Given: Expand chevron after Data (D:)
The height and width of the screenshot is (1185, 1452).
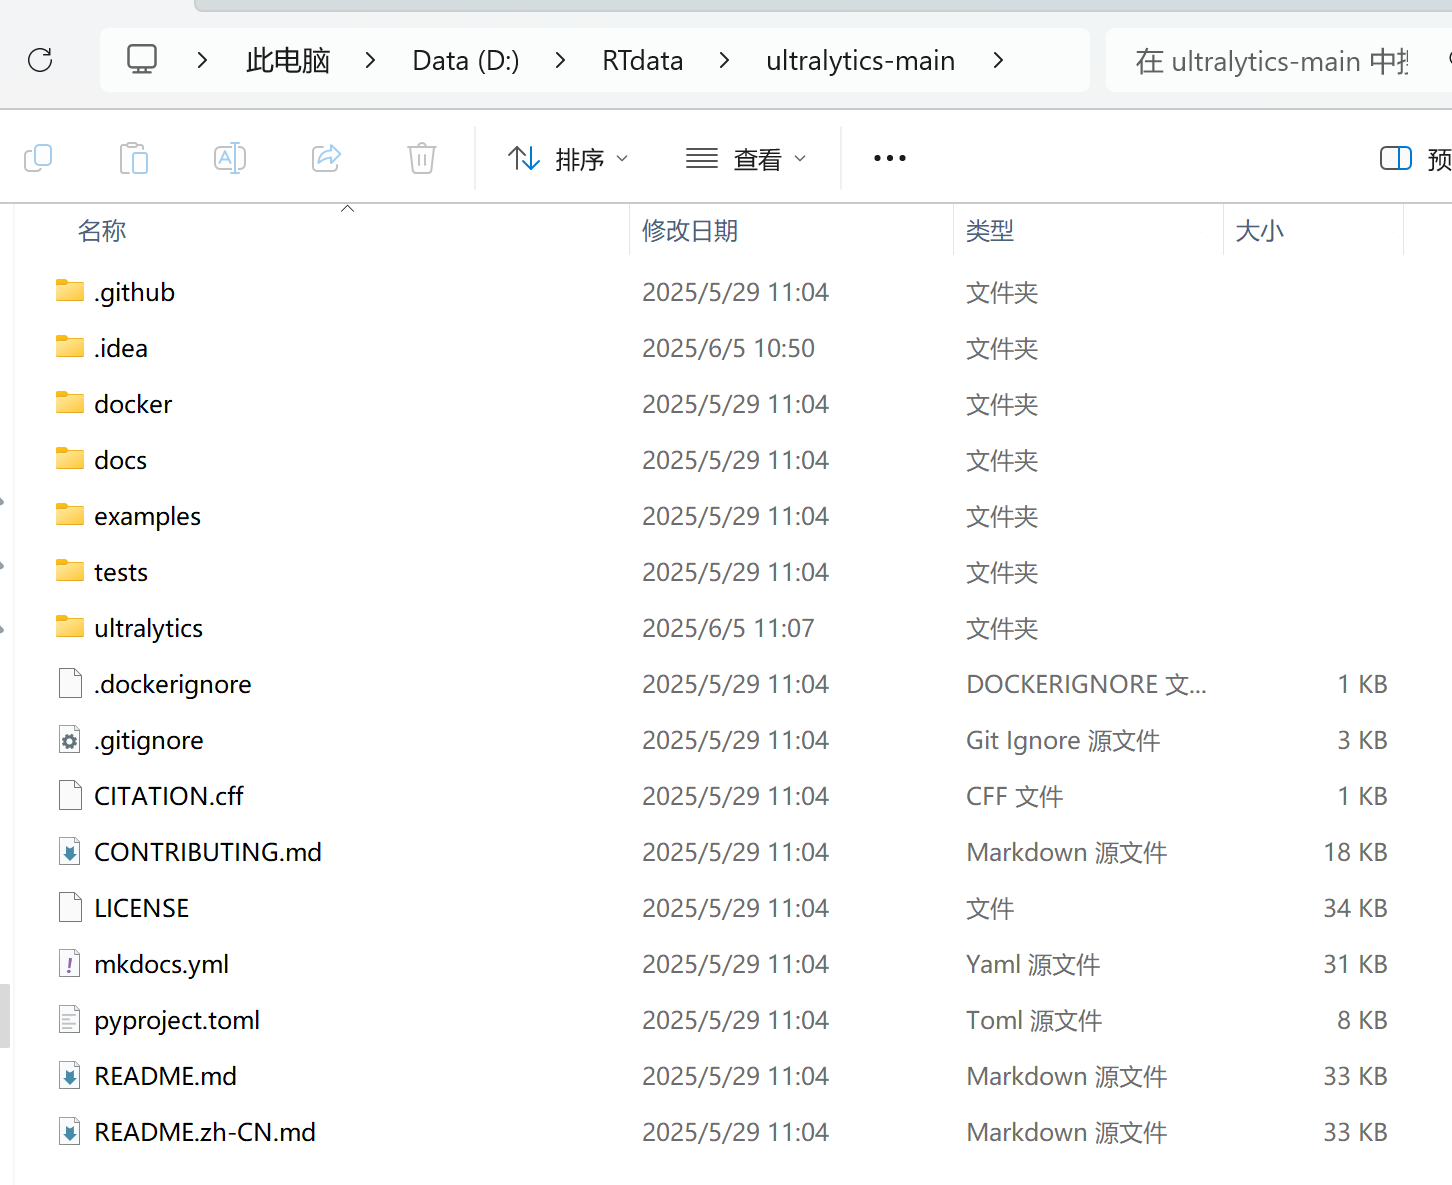Looking at the screenshot, I should click(560, 60).
